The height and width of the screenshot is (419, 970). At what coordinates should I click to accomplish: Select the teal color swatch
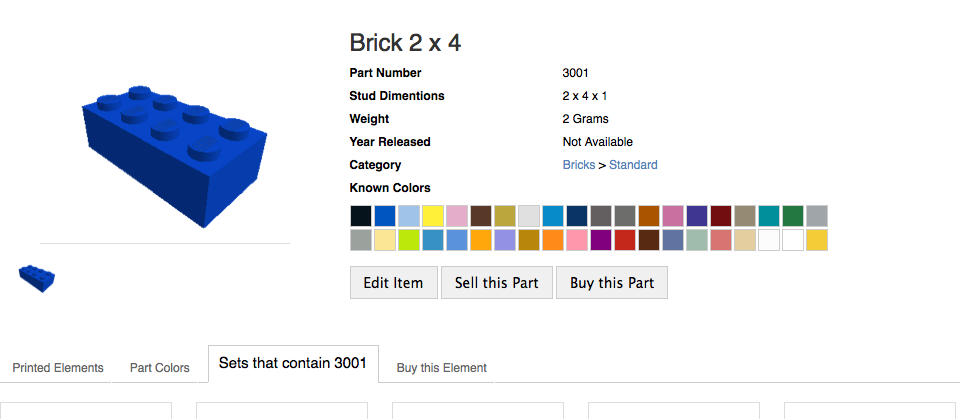[x=769, y=216]
